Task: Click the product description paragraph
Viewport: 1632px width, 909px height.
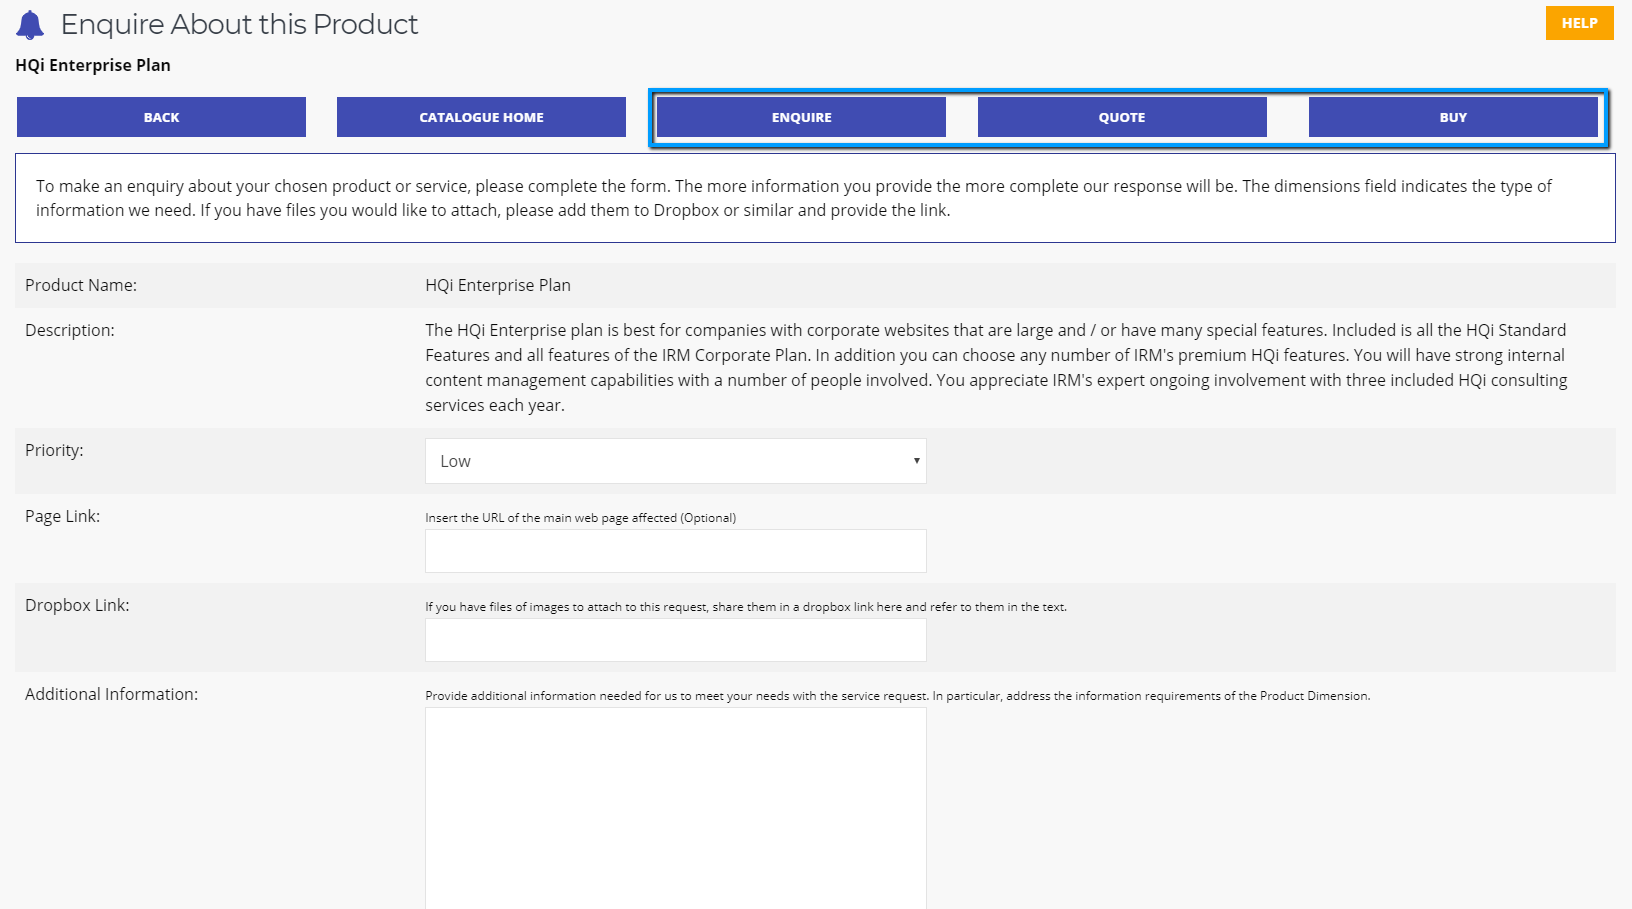Action: 996,367
